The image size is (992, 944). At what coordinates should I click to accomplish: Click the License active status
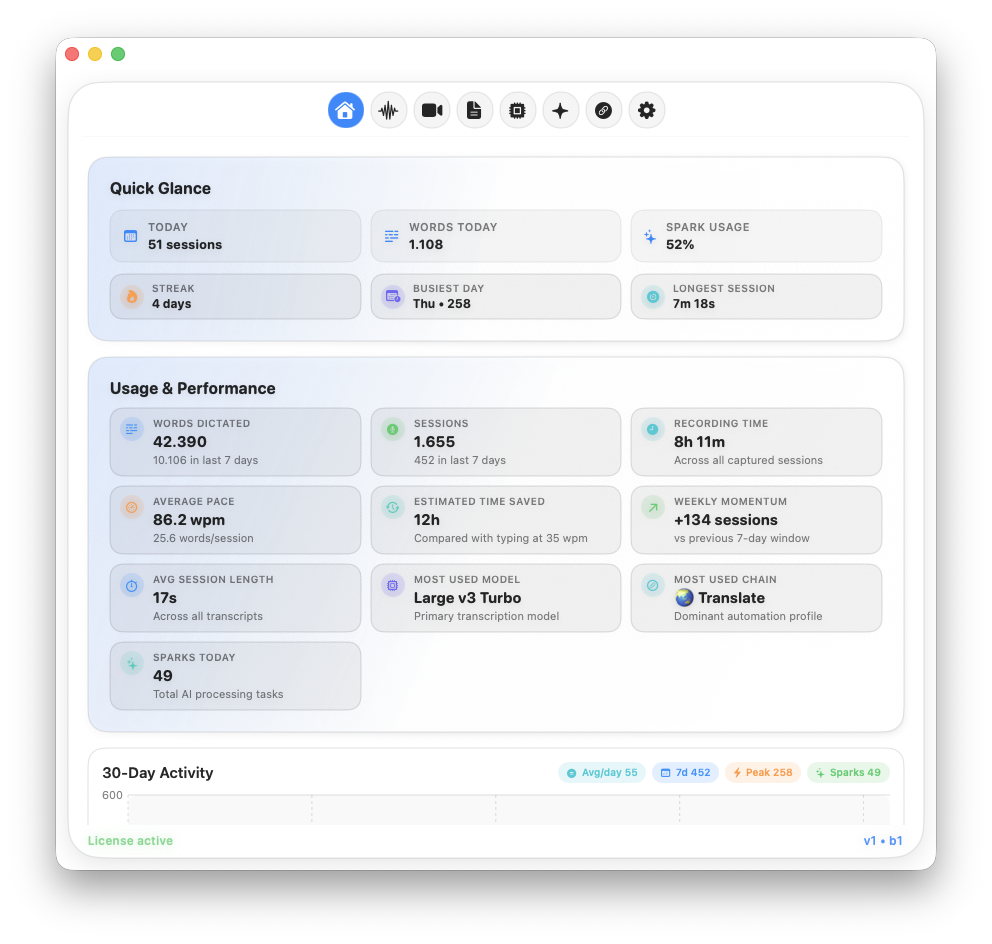point(130,840)
